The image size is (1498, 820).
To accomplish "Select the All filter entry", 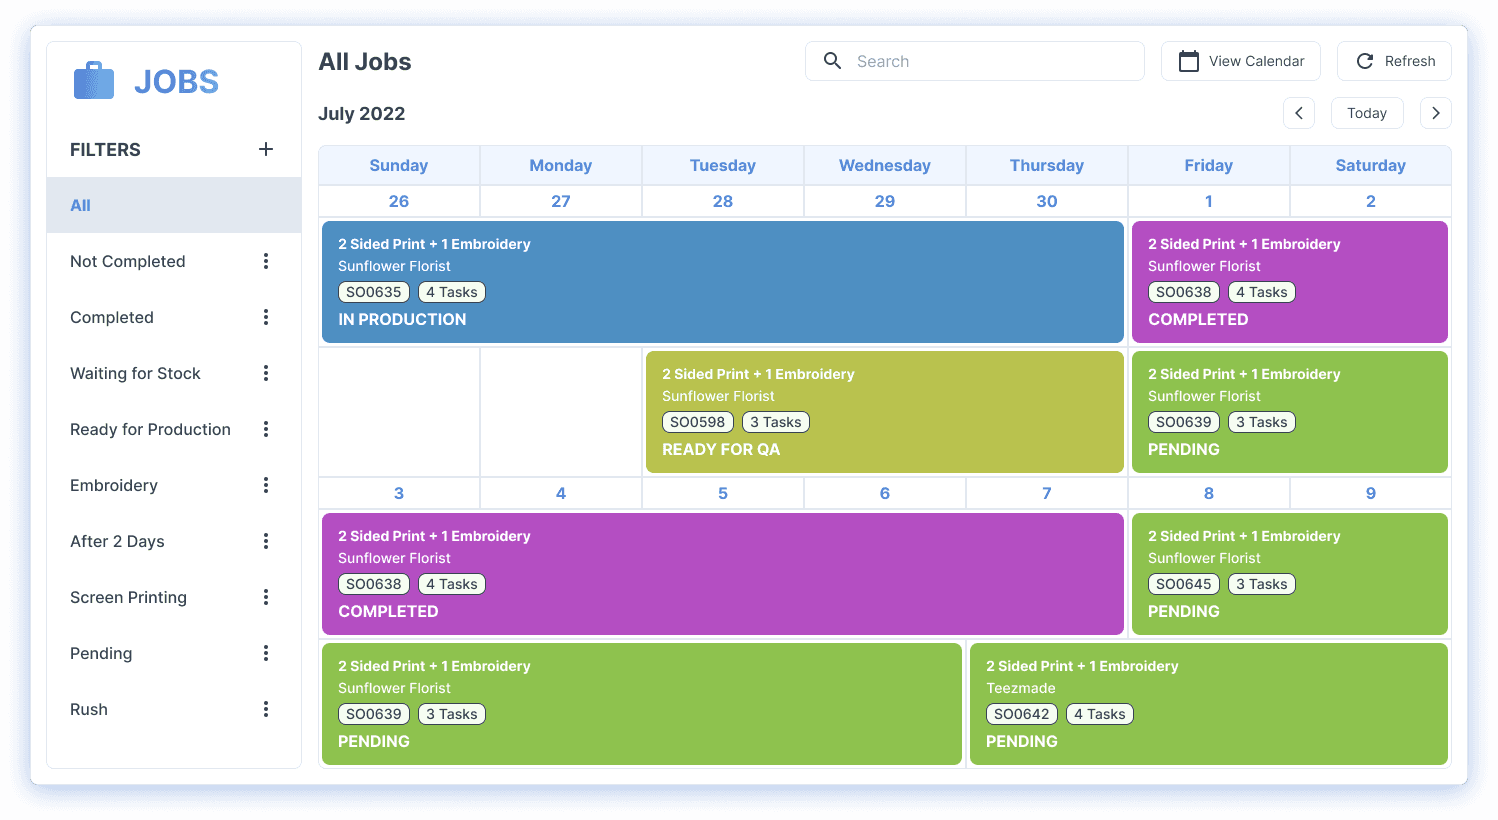I will (80, 205).
